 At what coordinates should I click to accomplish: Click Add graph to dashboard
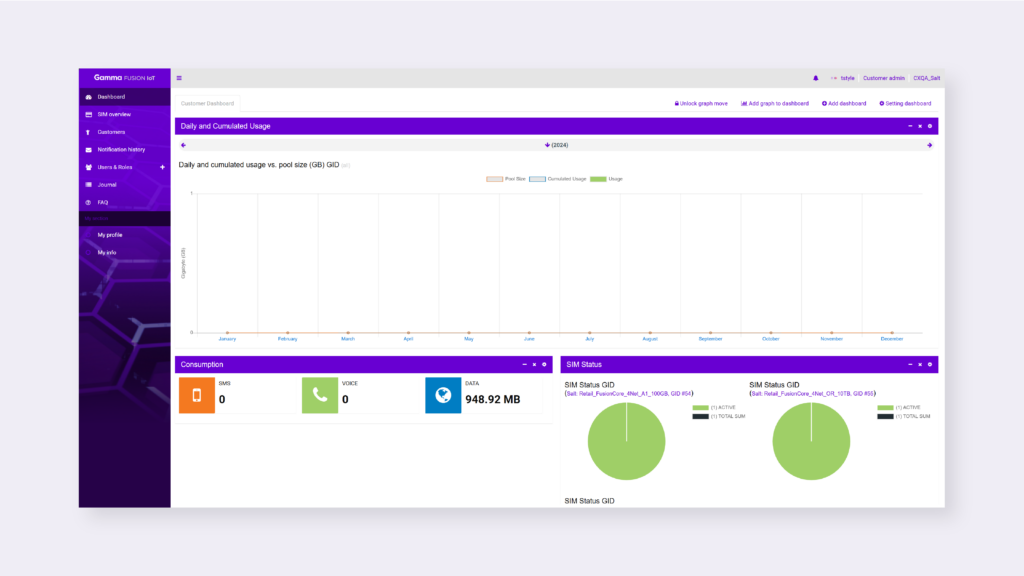(775, 103)
